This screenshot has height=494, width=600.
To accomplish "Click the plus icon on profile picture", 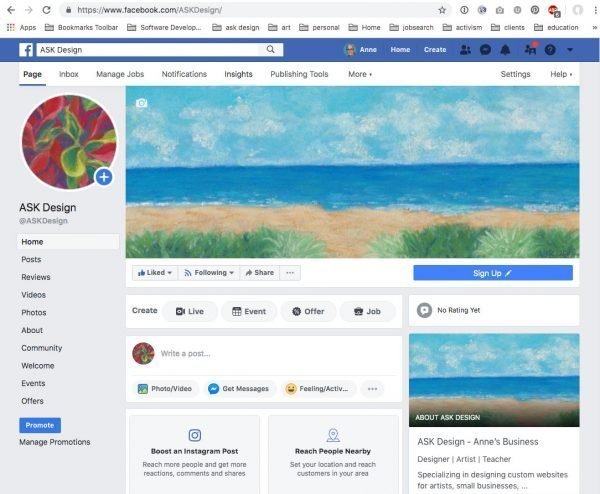I will pyautogui.click(x=104, y=177).
